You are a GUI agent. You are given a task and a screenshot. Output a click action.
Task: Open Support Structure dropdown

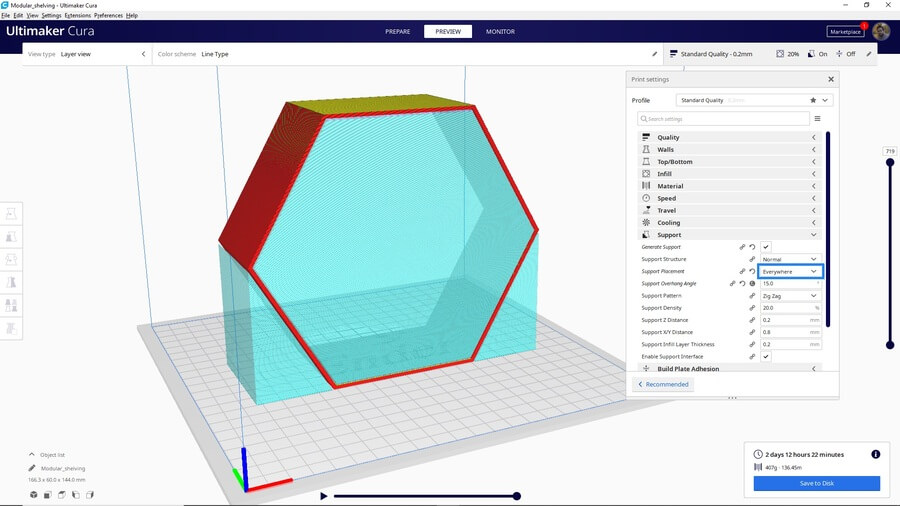tap(791, 259)
